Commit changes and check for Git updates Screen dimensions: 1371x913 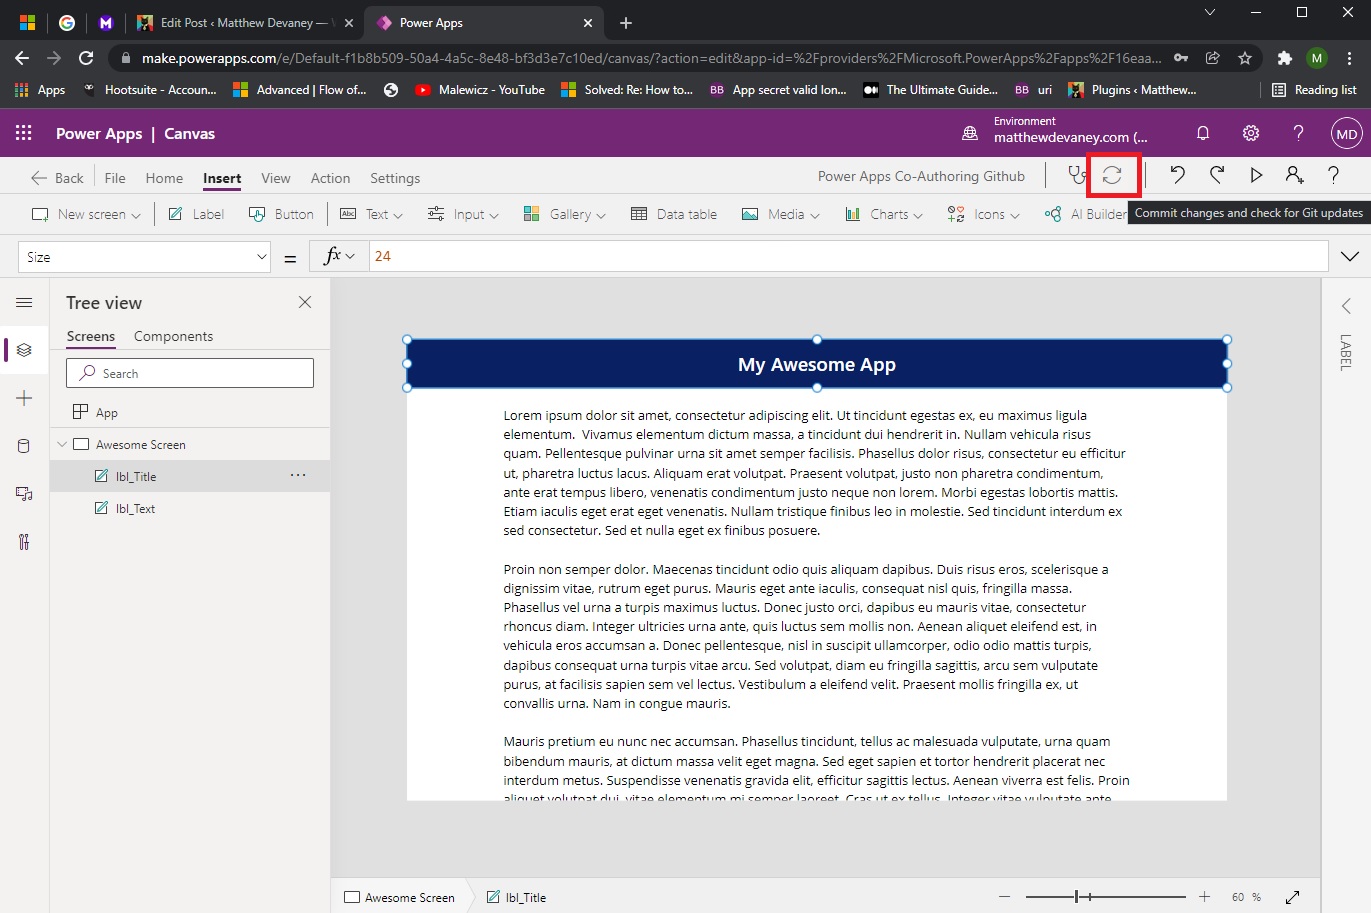click(x=1113, y=175)
